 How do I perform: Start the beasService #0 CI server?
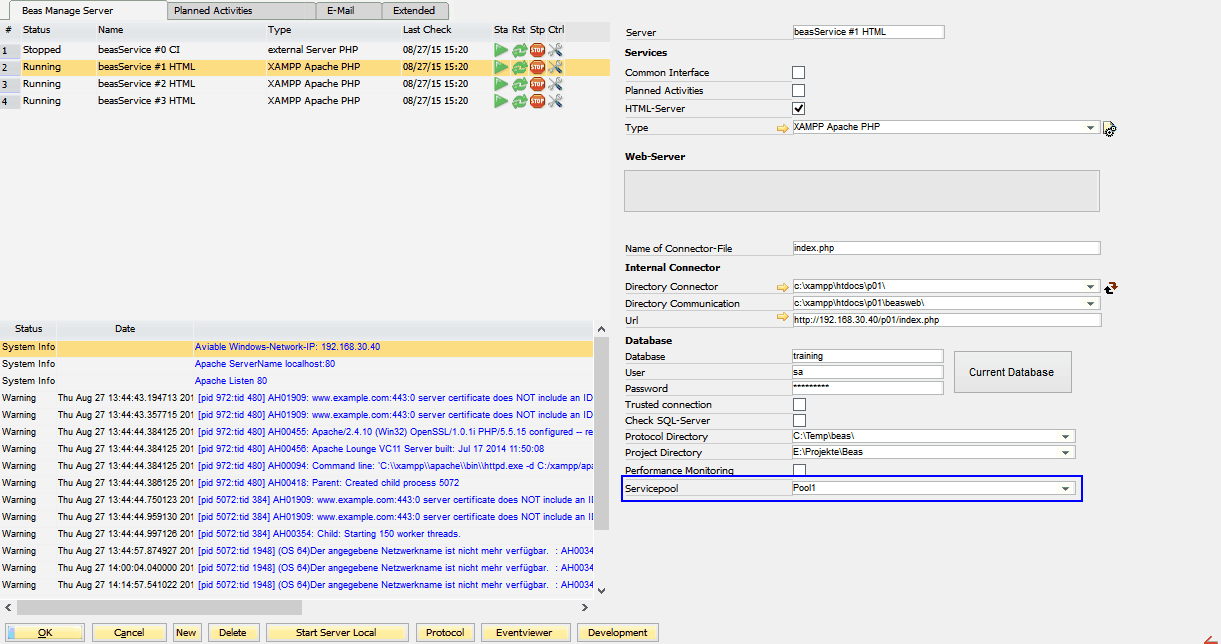[501, 50]
